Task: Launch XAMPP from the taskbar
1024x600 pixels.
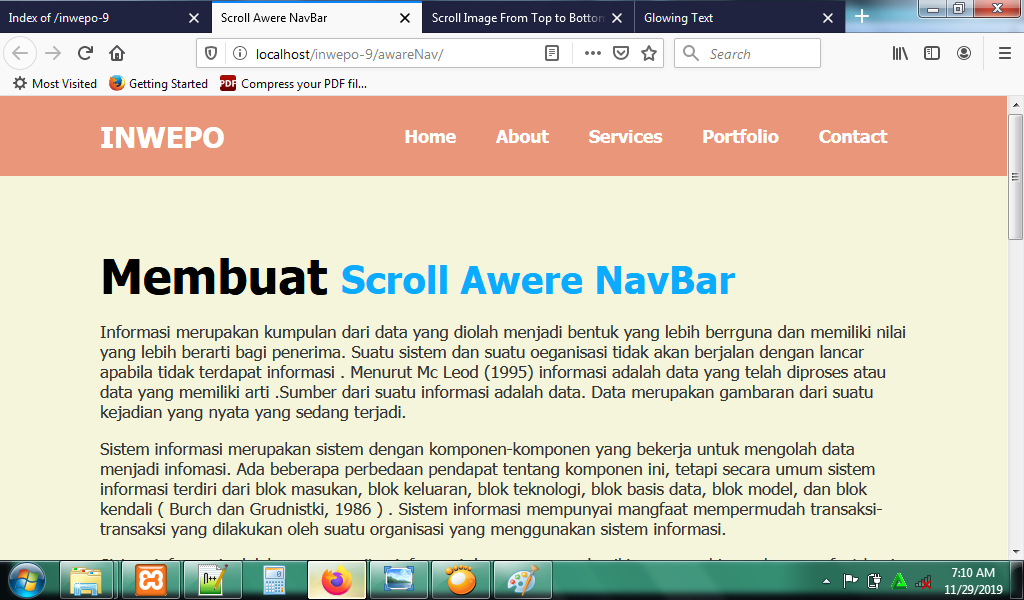Action: pyautogui.click(x=151, y=580)
